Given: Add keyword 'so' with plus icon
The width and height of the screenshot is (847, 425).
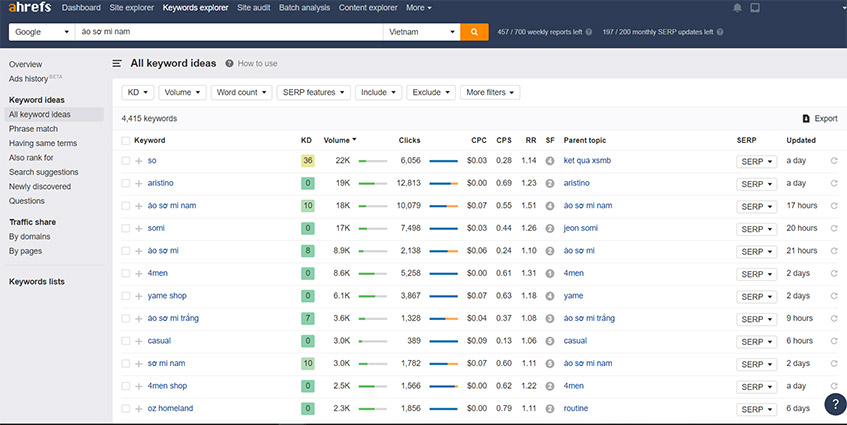Looking at the screenshot, I should coord(139,161).
